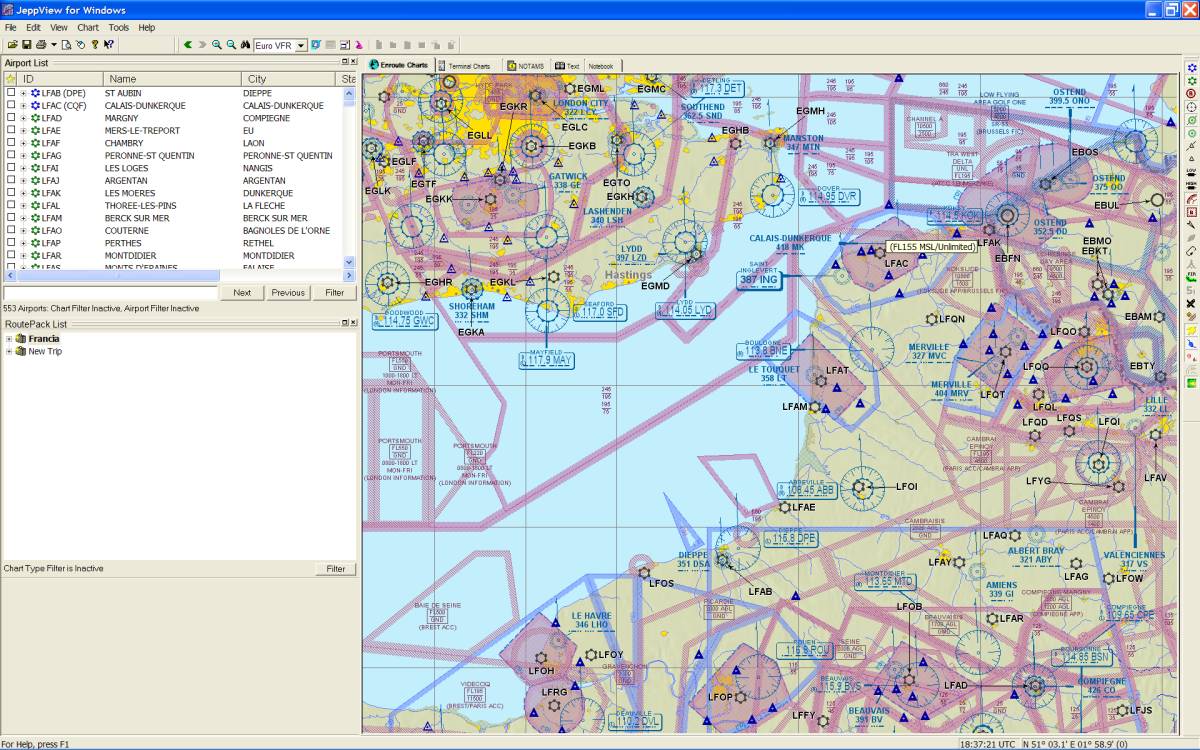
Task: Click the context help arrow-question icon
Action: click(109, 45)
